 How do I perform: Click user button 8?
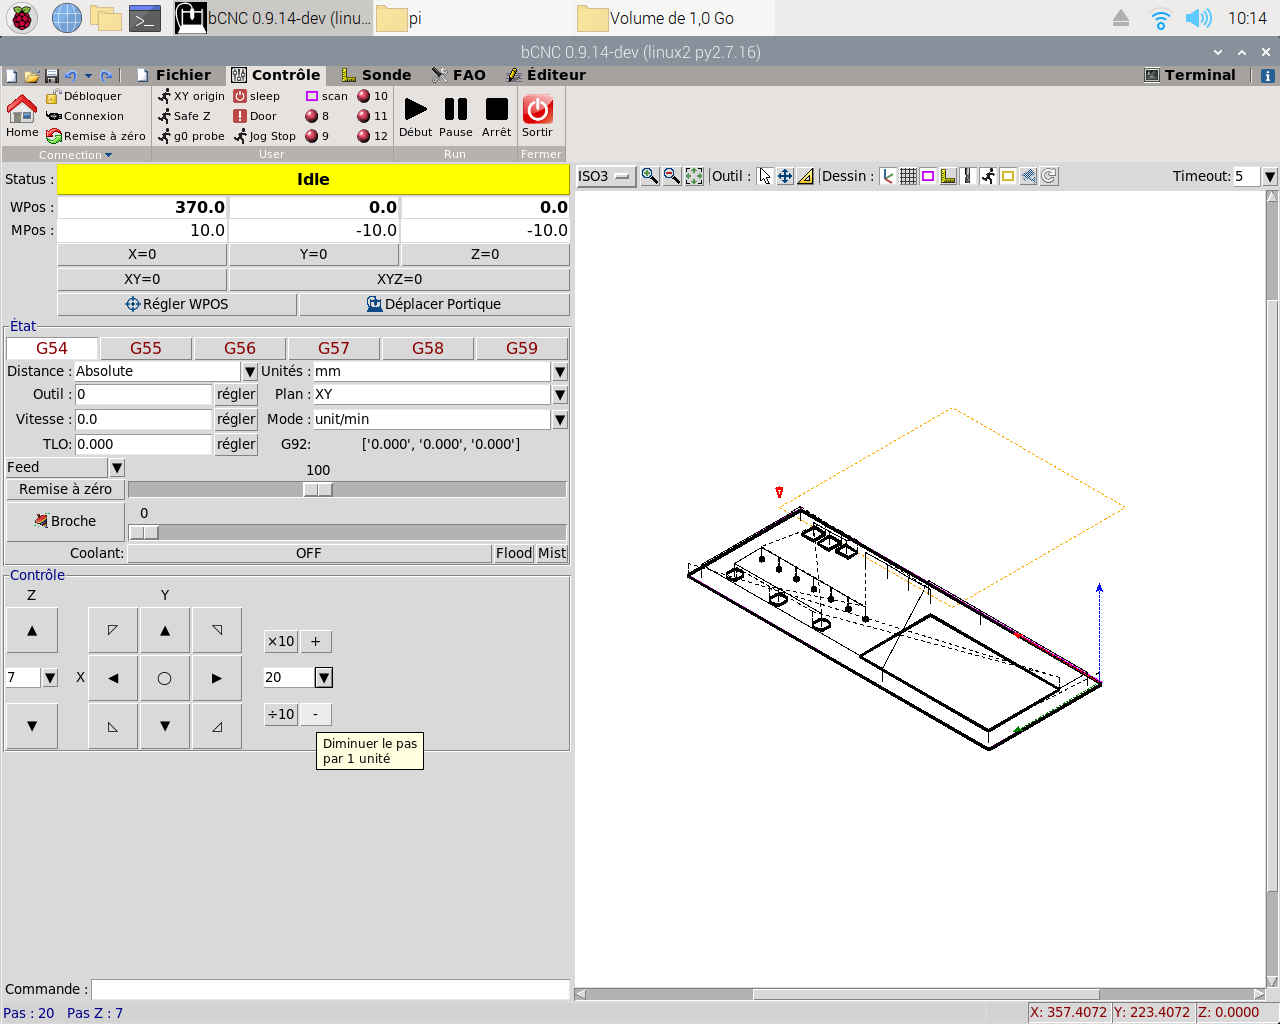tap(317, 116)
